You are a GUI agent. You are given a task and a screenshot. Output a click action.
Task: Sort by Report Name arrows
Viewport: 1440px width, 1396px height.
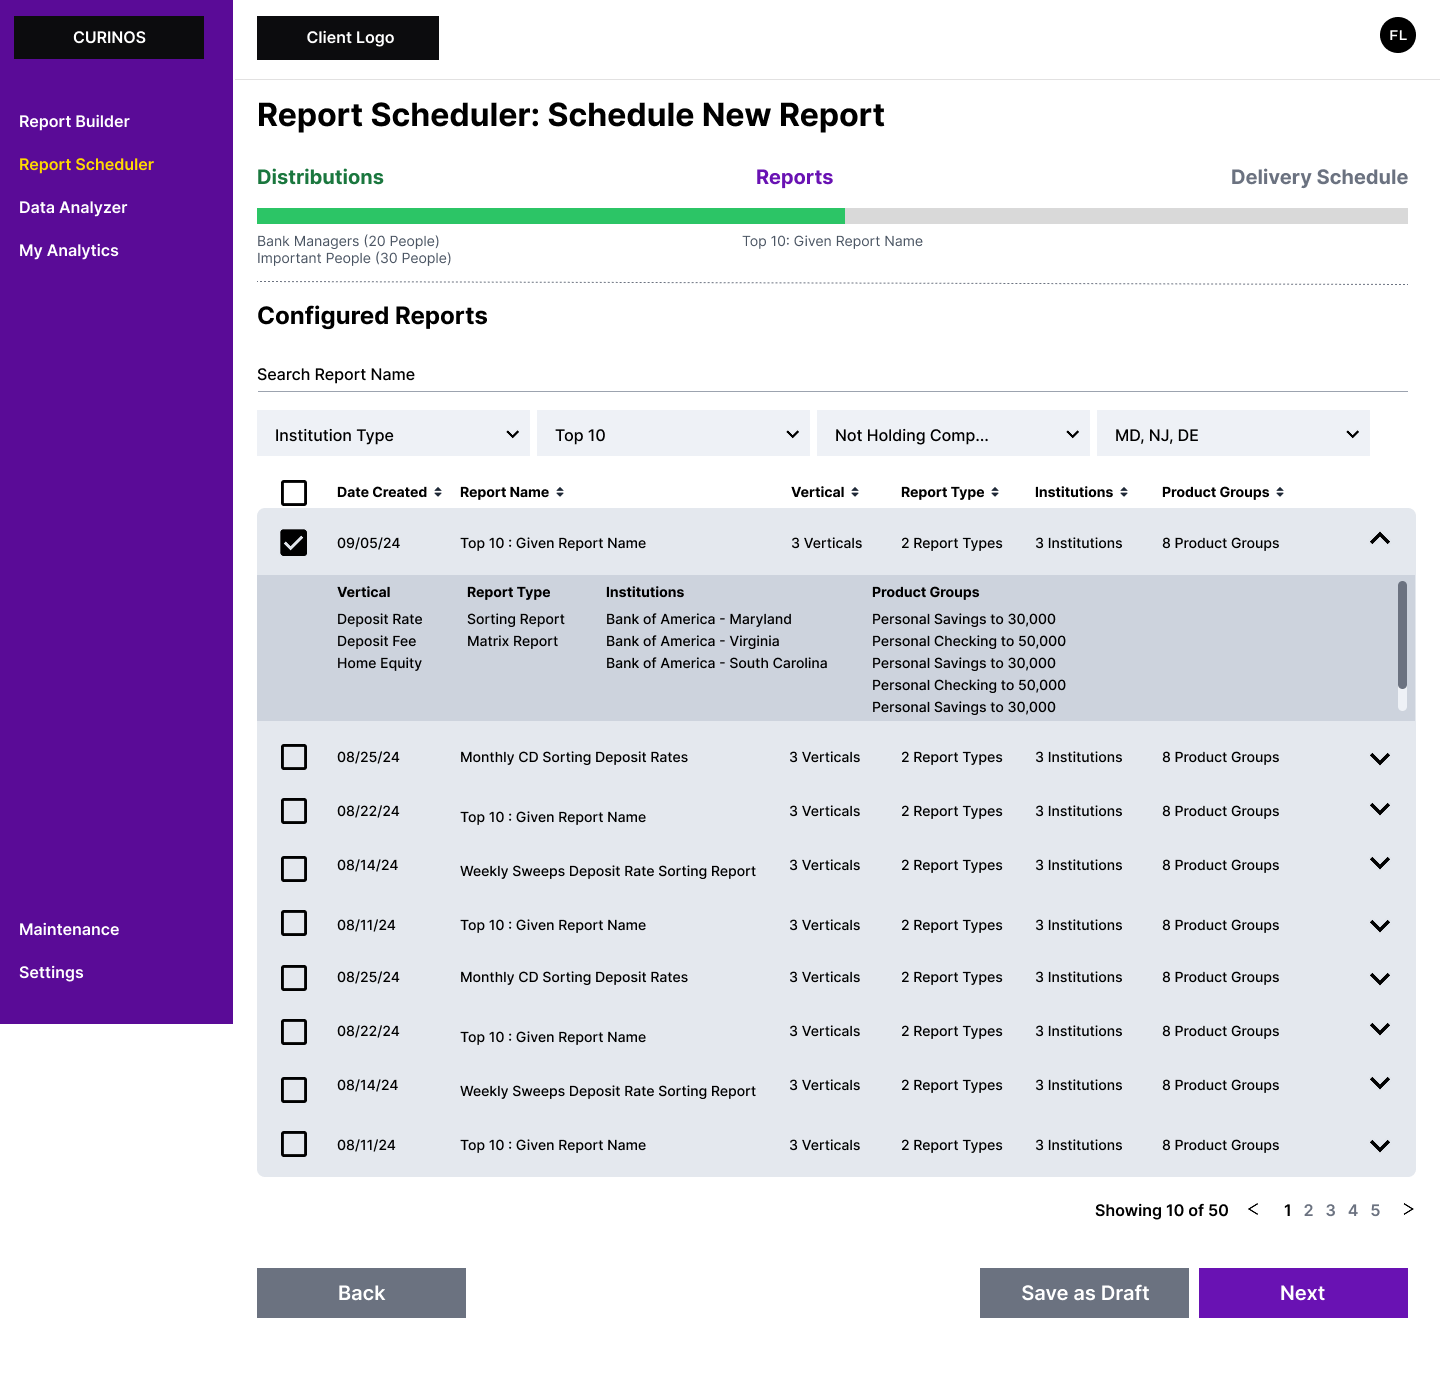pyautogui.click(x=560, y=492)
